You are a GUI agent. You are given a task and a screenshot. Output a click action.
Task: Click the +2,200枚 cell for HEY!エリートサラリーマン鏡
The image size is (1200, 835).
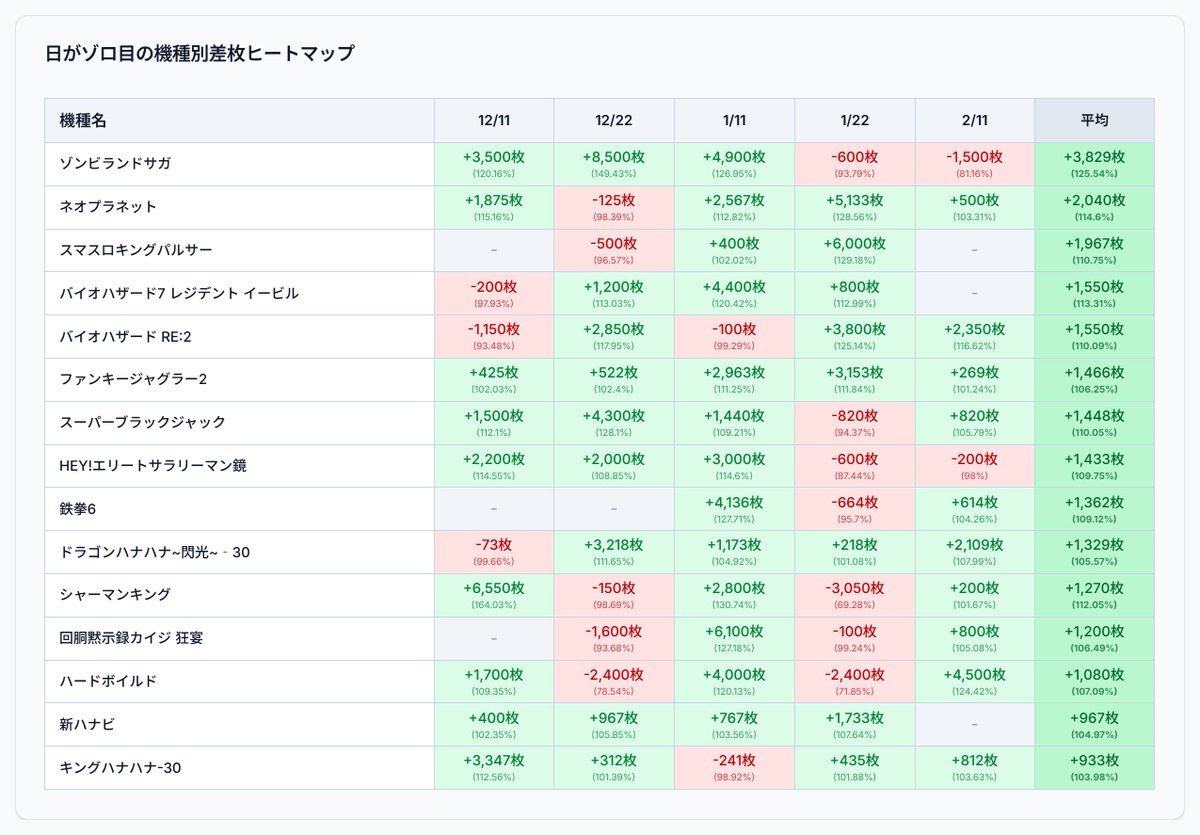tap(494, 465)
